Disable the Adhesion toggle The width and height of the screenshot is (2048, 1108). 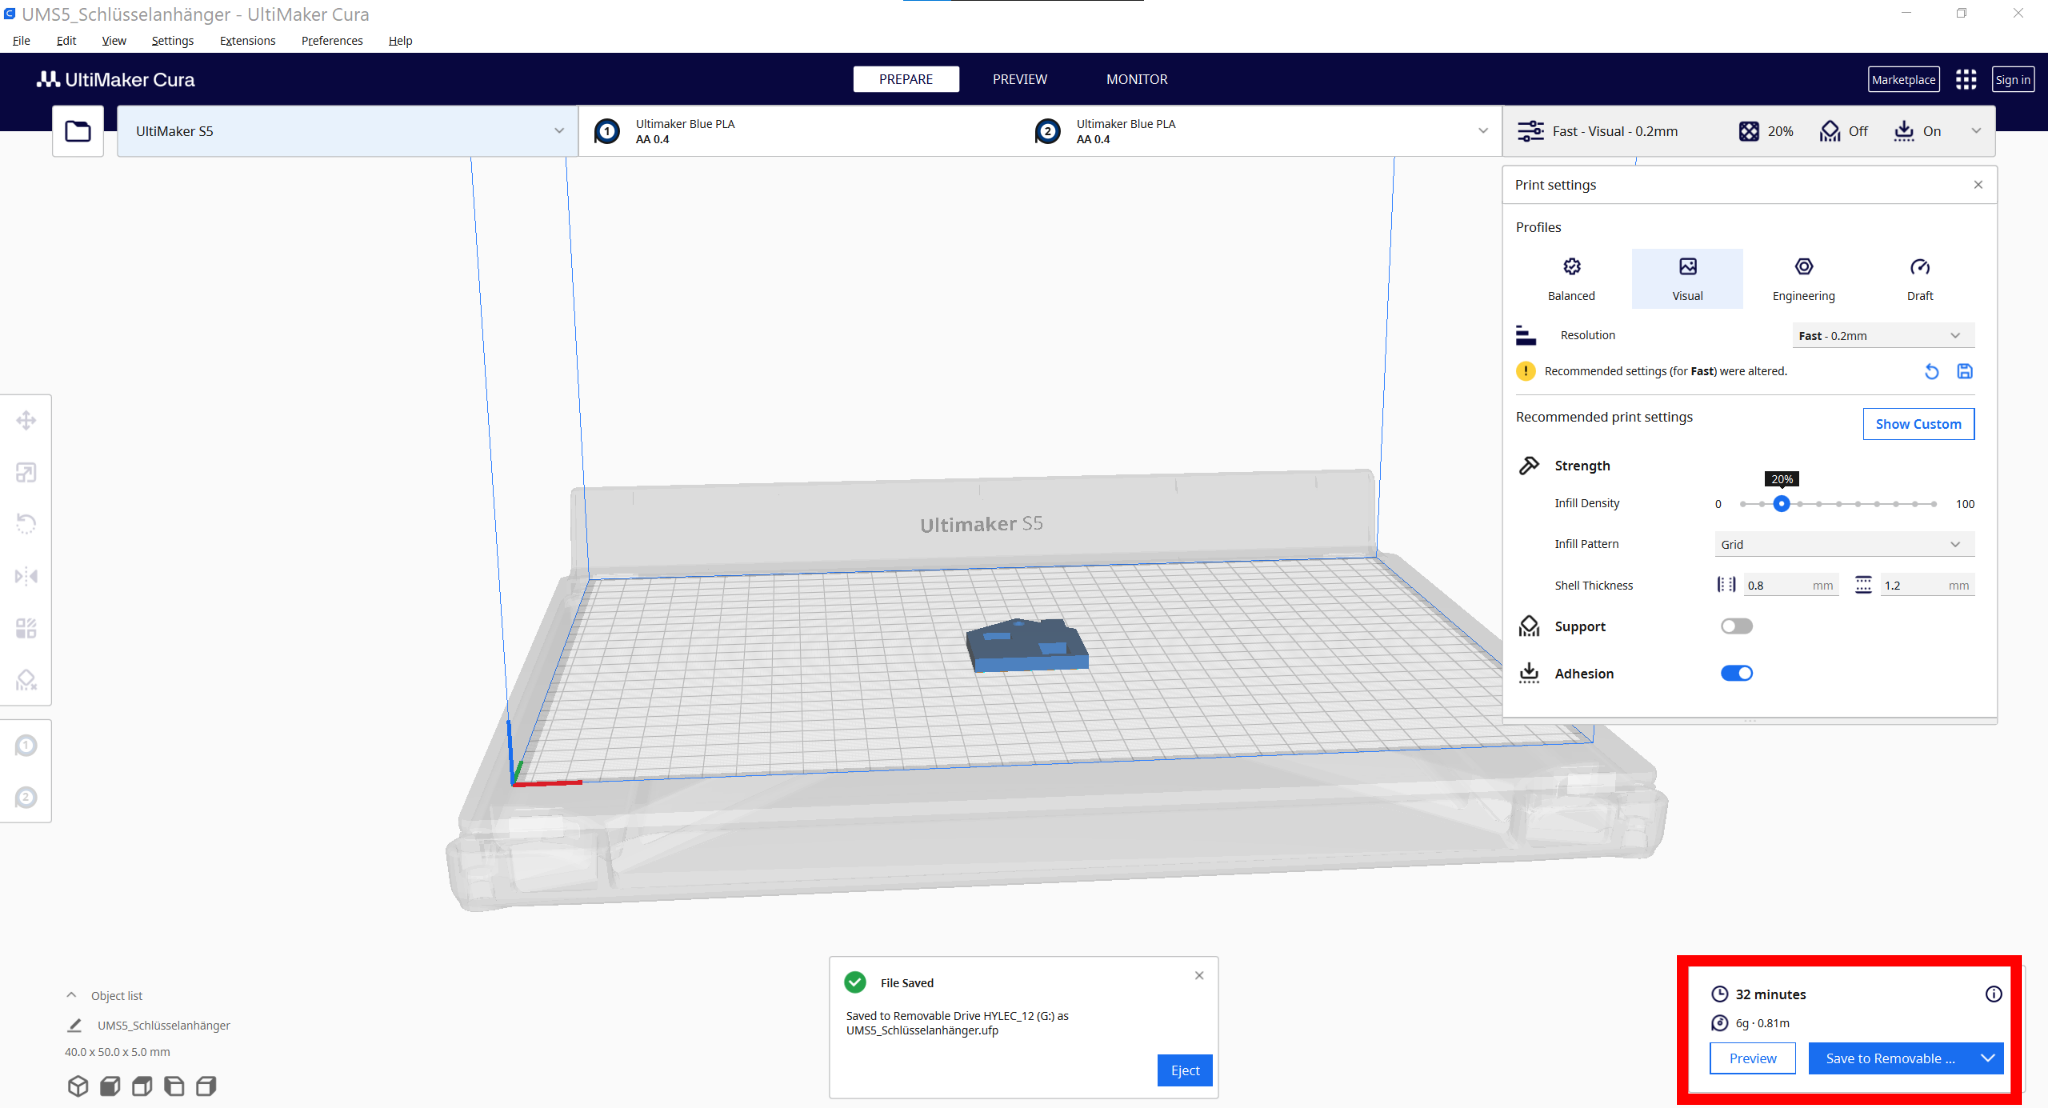[x=1736, y=673]
